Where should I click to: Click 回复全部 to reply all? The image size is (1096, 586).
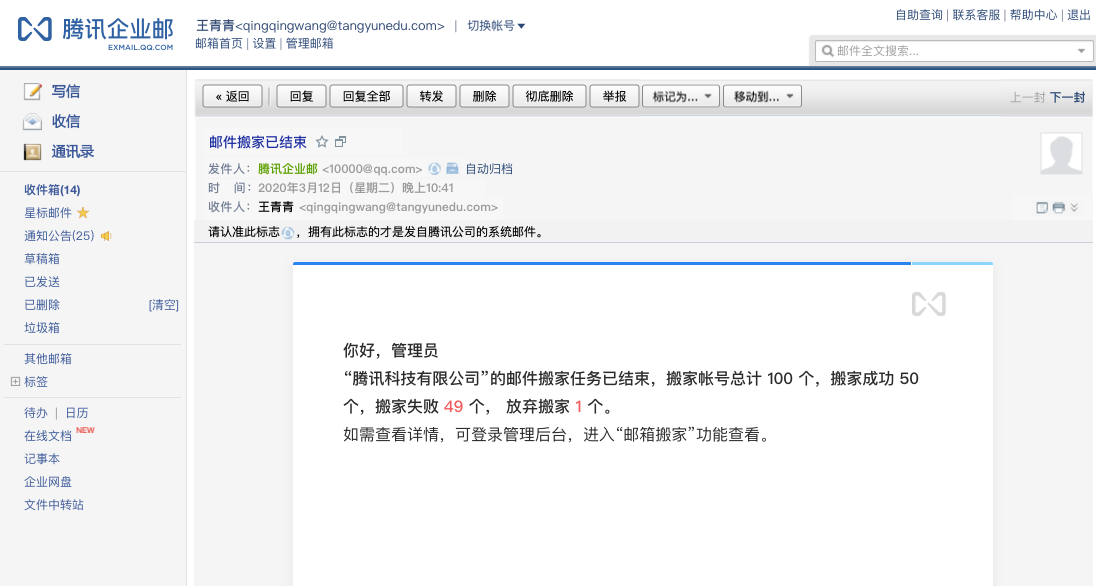pos(366,97)
